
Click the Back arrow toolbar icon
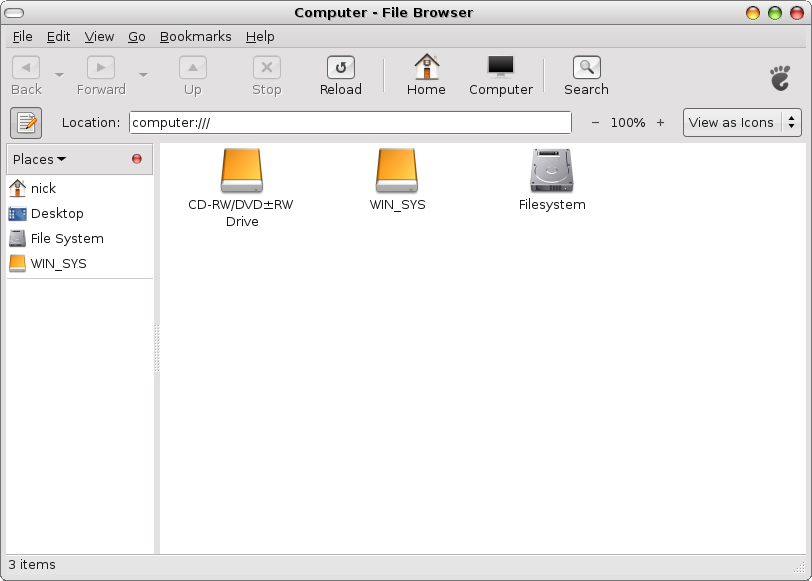(x=26, y=68)
